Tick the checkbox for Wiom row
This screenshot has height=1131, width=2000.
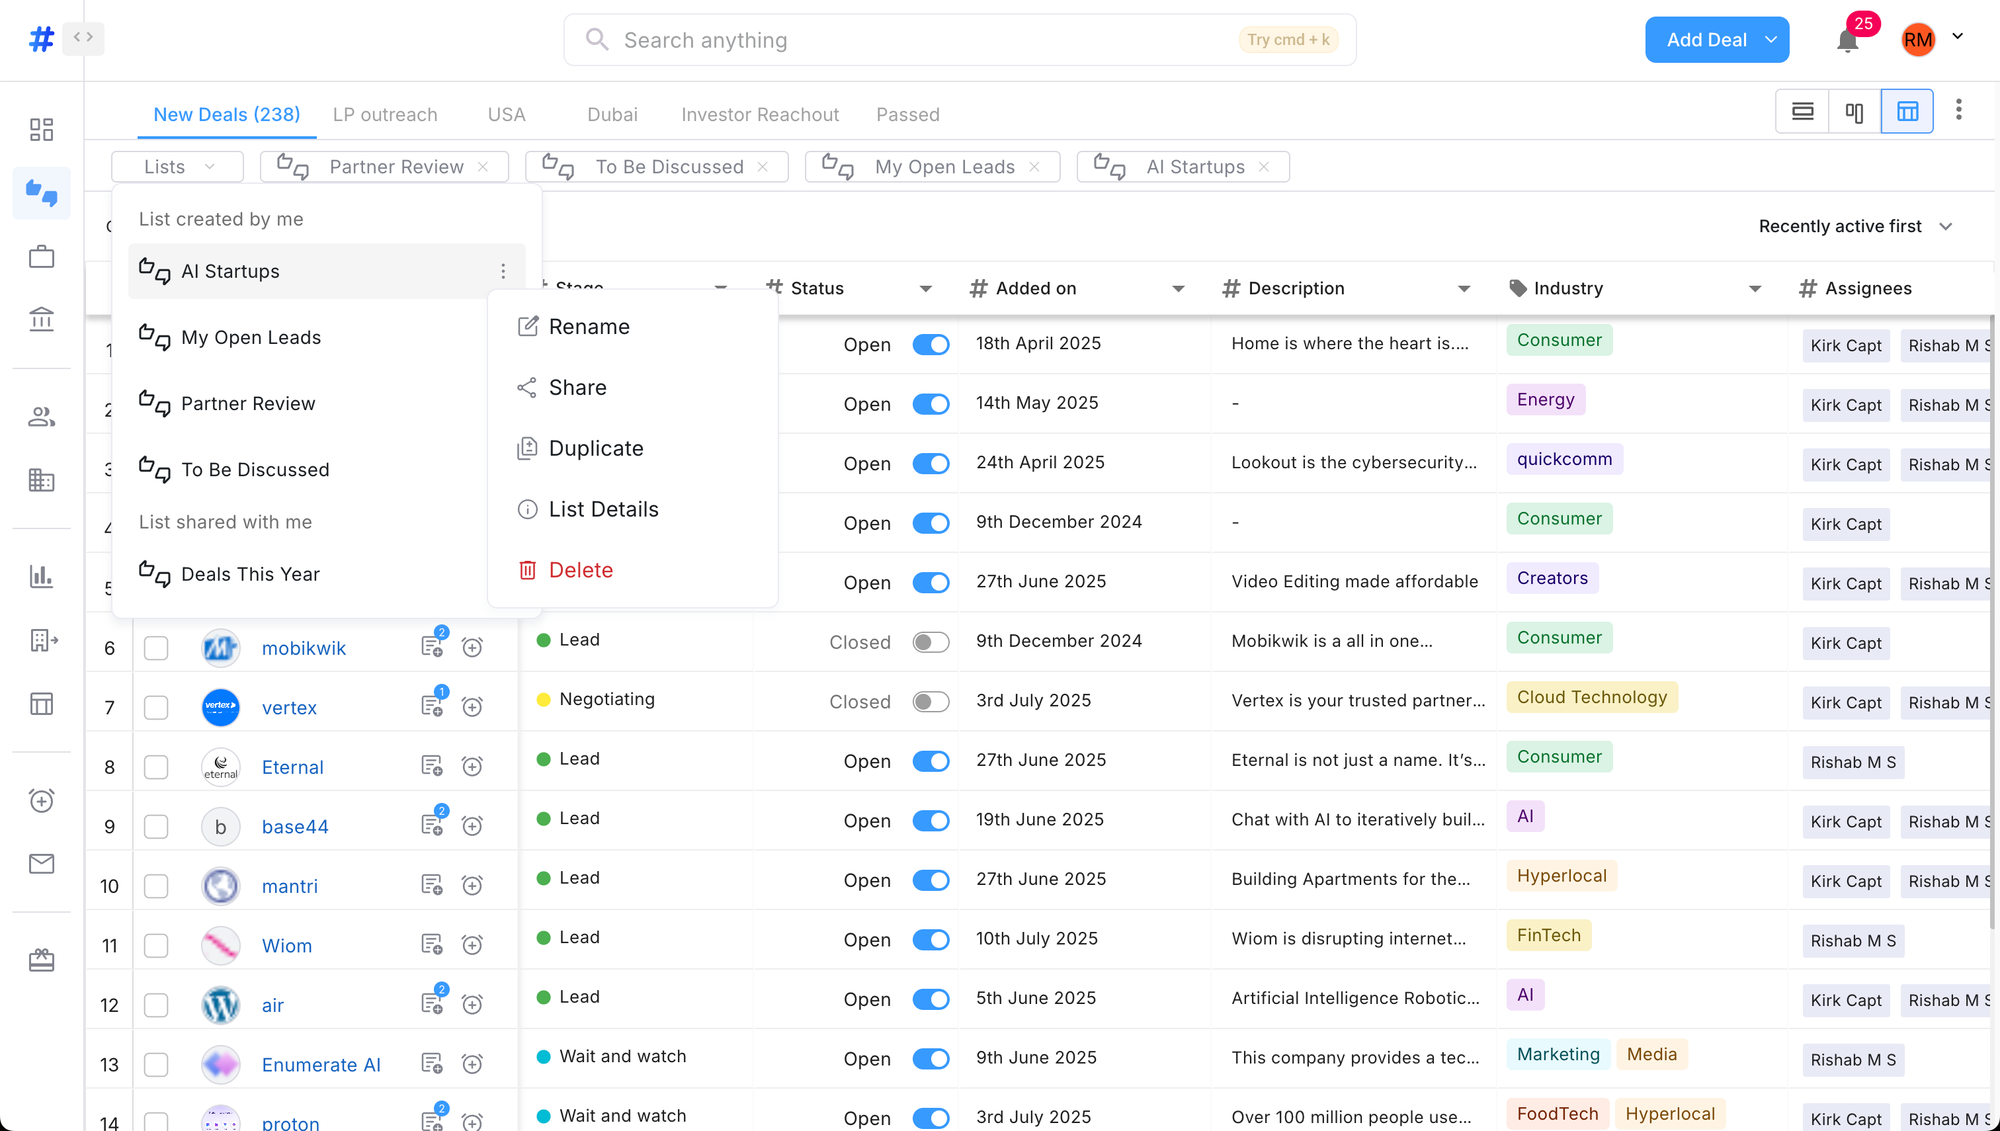pos(156,945)
